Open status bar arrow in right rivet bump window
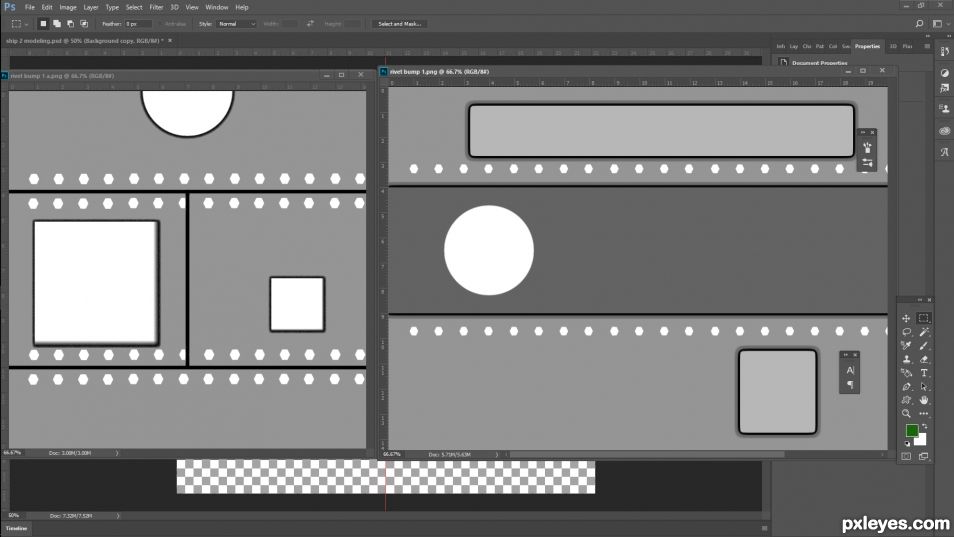The width and height of the screenshot is (954, 537). click(x=496, y=454)
